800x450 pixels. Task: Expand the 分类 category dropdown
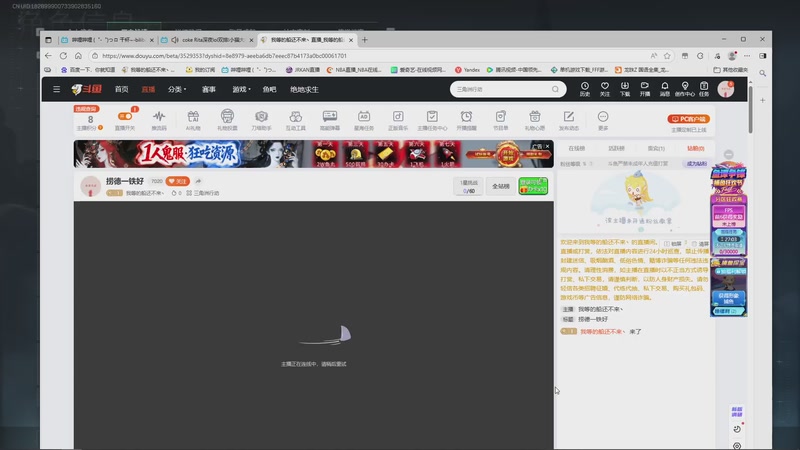(x=177, y=89)
